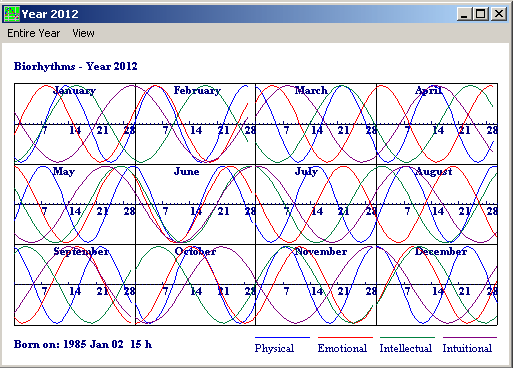Click day 14 marker in October chart
The height and width of the screenshot is (368, 513).
(x=196, y=292)
